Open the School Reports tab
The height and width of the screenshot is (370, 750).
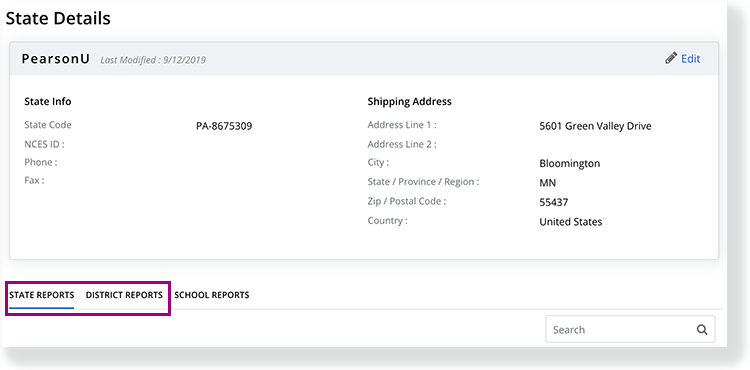tap(211, 295)
